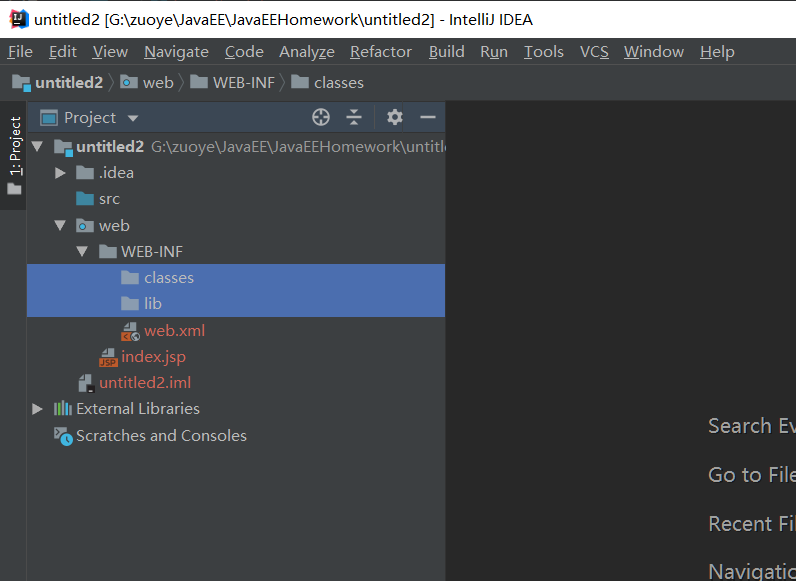Viewport: 796px width, 581px height.
Task: Click the folder icon below 1: Project tab
Action: [x=14, y=189]
